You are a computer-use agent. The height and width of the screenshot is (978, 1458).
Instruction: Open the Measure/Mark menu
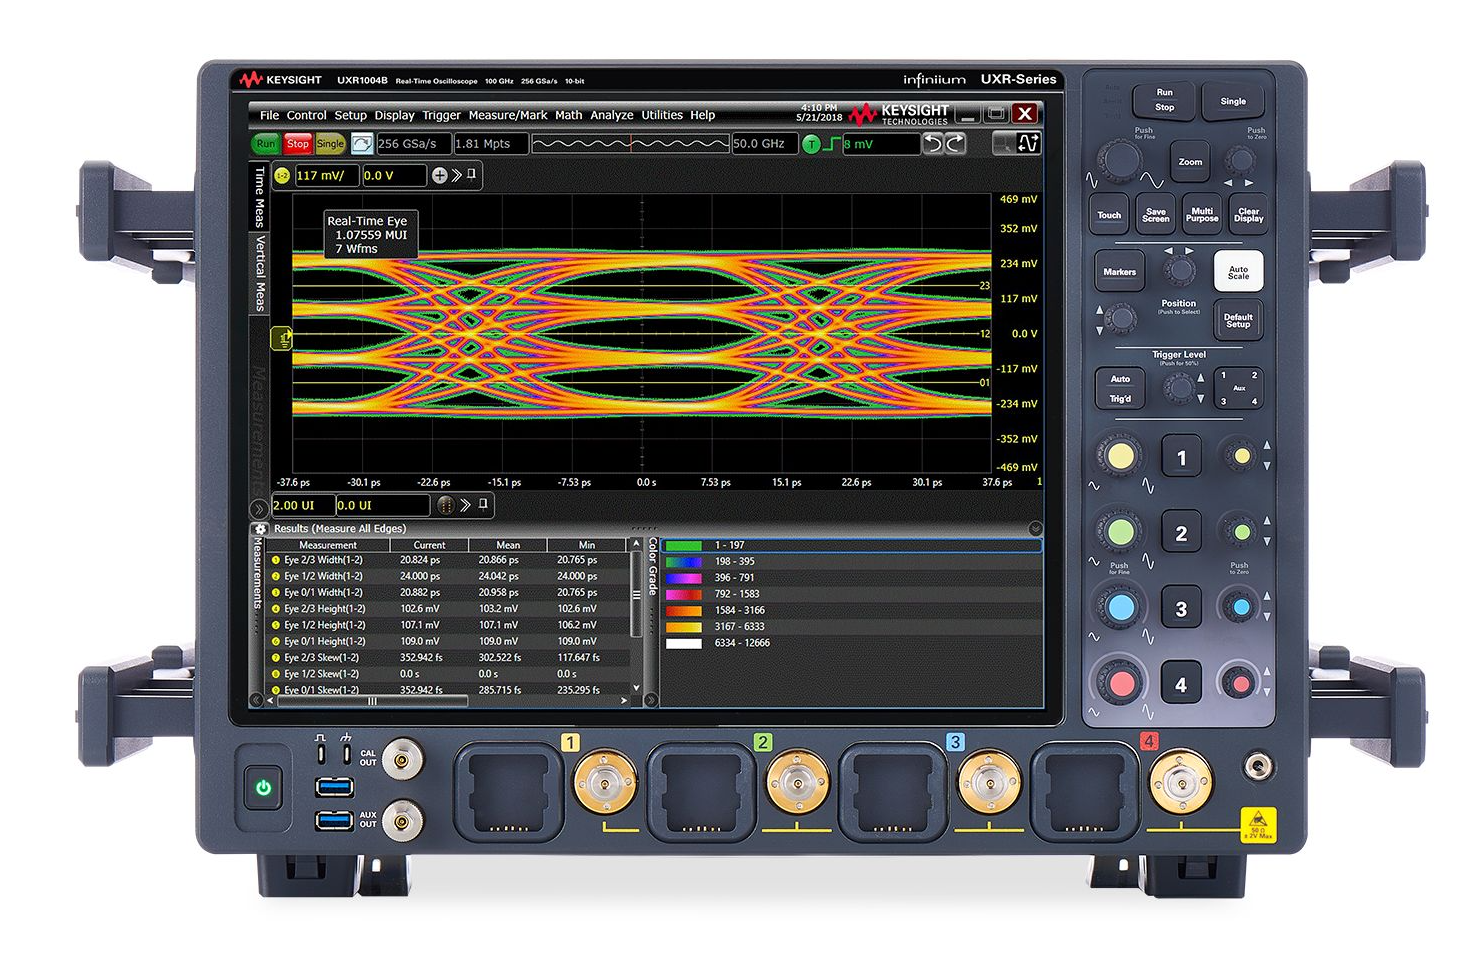point(508,115)
